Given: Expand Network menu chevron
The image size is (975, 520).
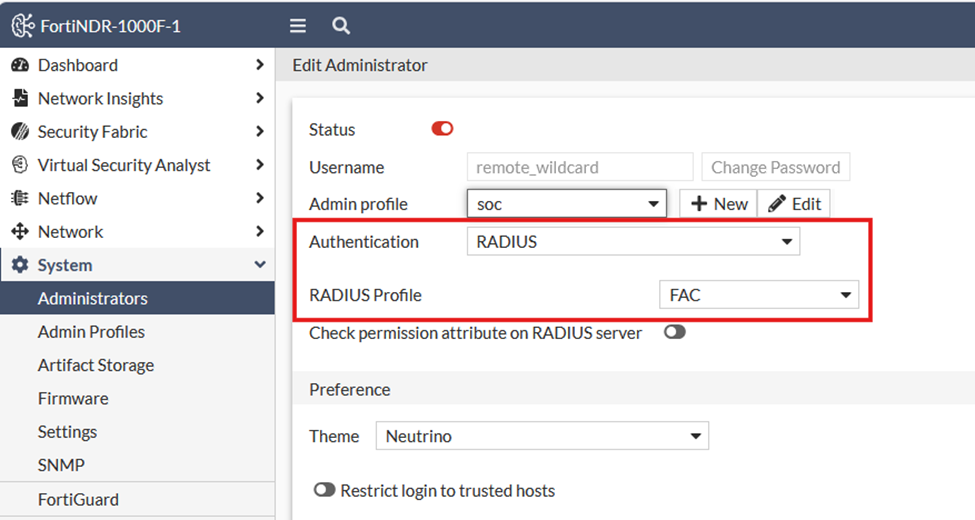Looking at the screenshot, I should 260,231.
